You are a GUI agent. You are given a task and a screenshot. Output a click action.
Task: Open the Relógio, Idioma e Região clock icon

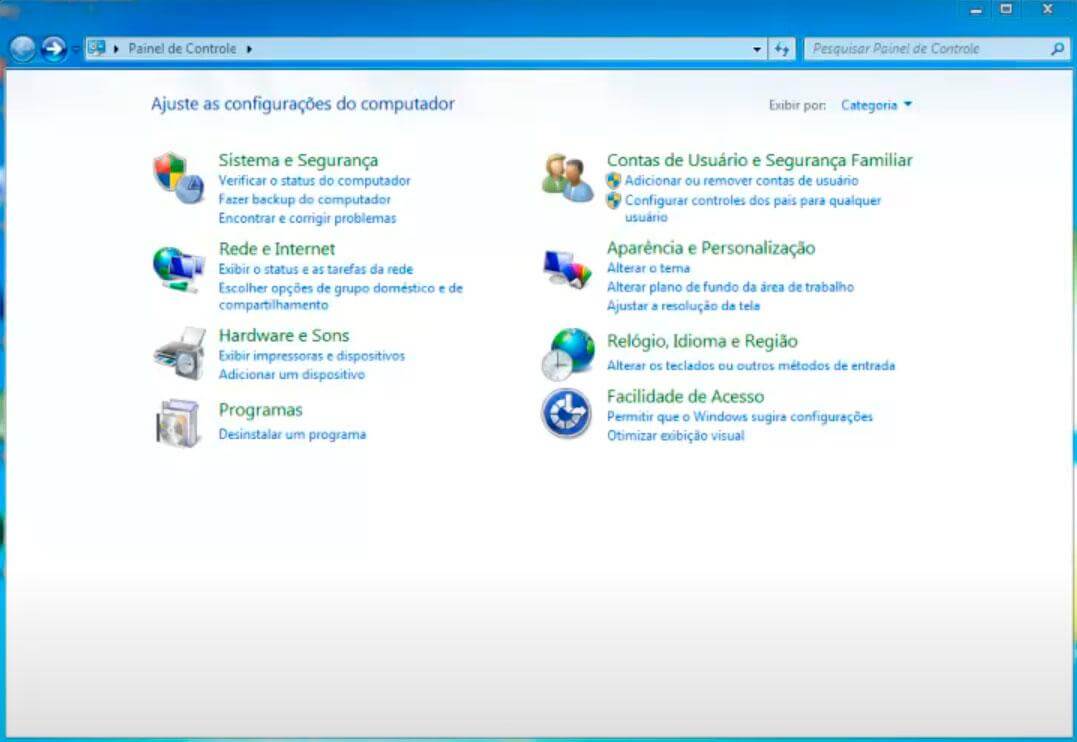point(567,355)
